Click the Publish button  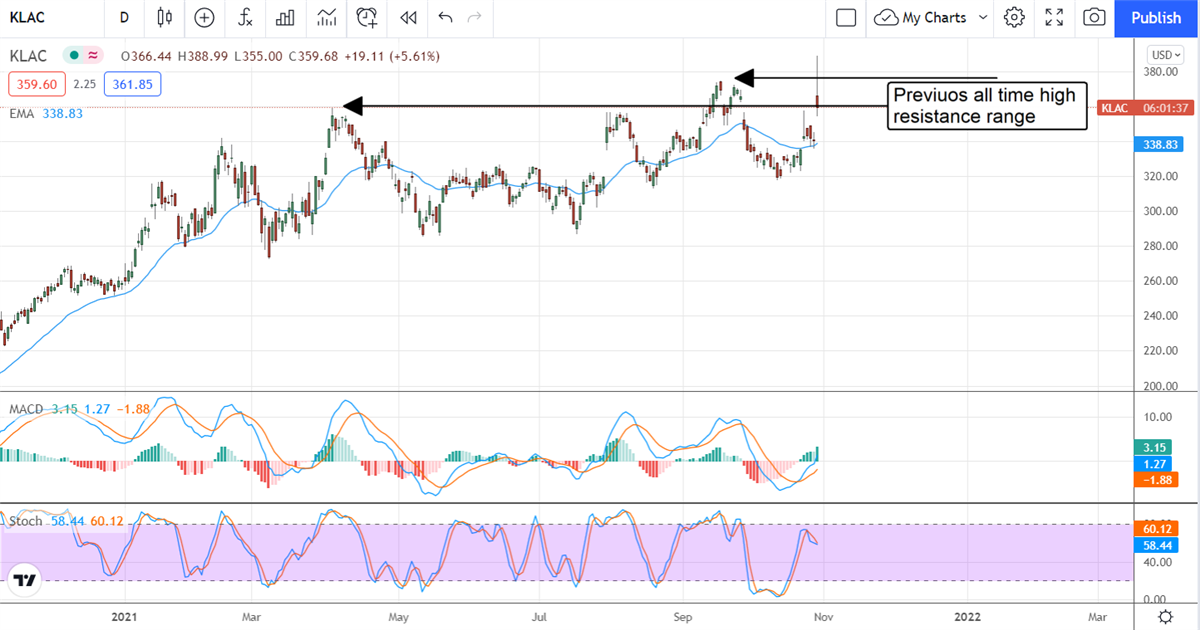(x=1156, y=18)
